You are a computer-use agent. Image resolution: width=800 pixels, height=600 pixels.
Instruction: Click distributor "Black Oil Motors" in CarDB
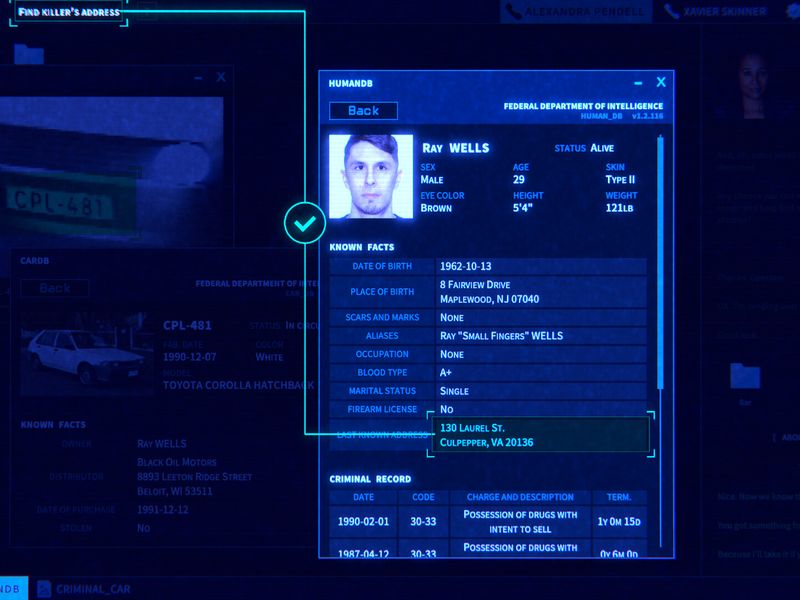coord(177,462)
